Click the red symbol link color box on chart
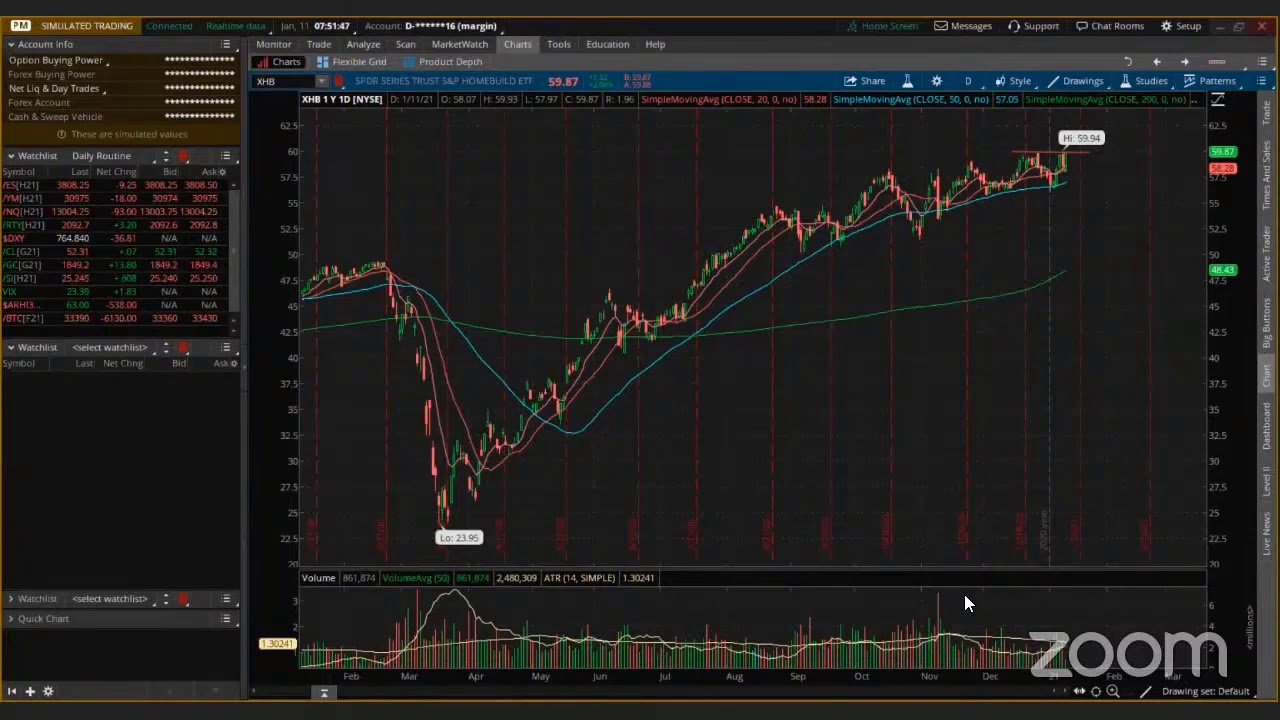1280x720 pixels. click(340, 81)
